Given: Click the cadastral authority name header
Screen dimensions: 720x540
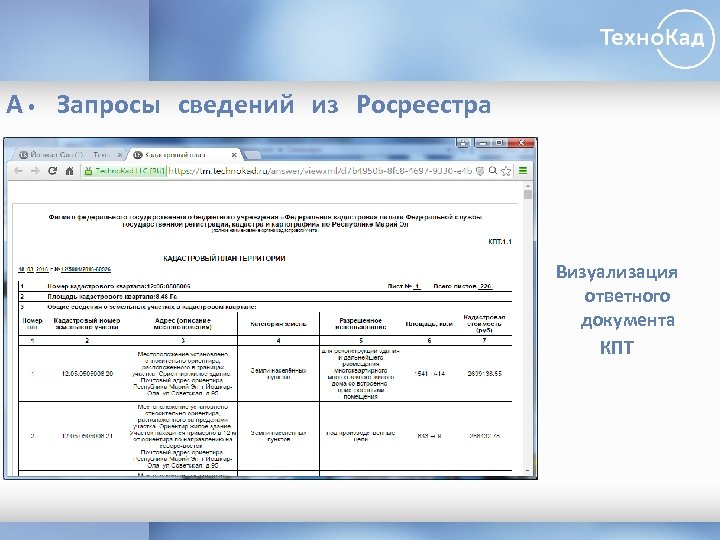Looking at the screenshot, I should 265,221.
